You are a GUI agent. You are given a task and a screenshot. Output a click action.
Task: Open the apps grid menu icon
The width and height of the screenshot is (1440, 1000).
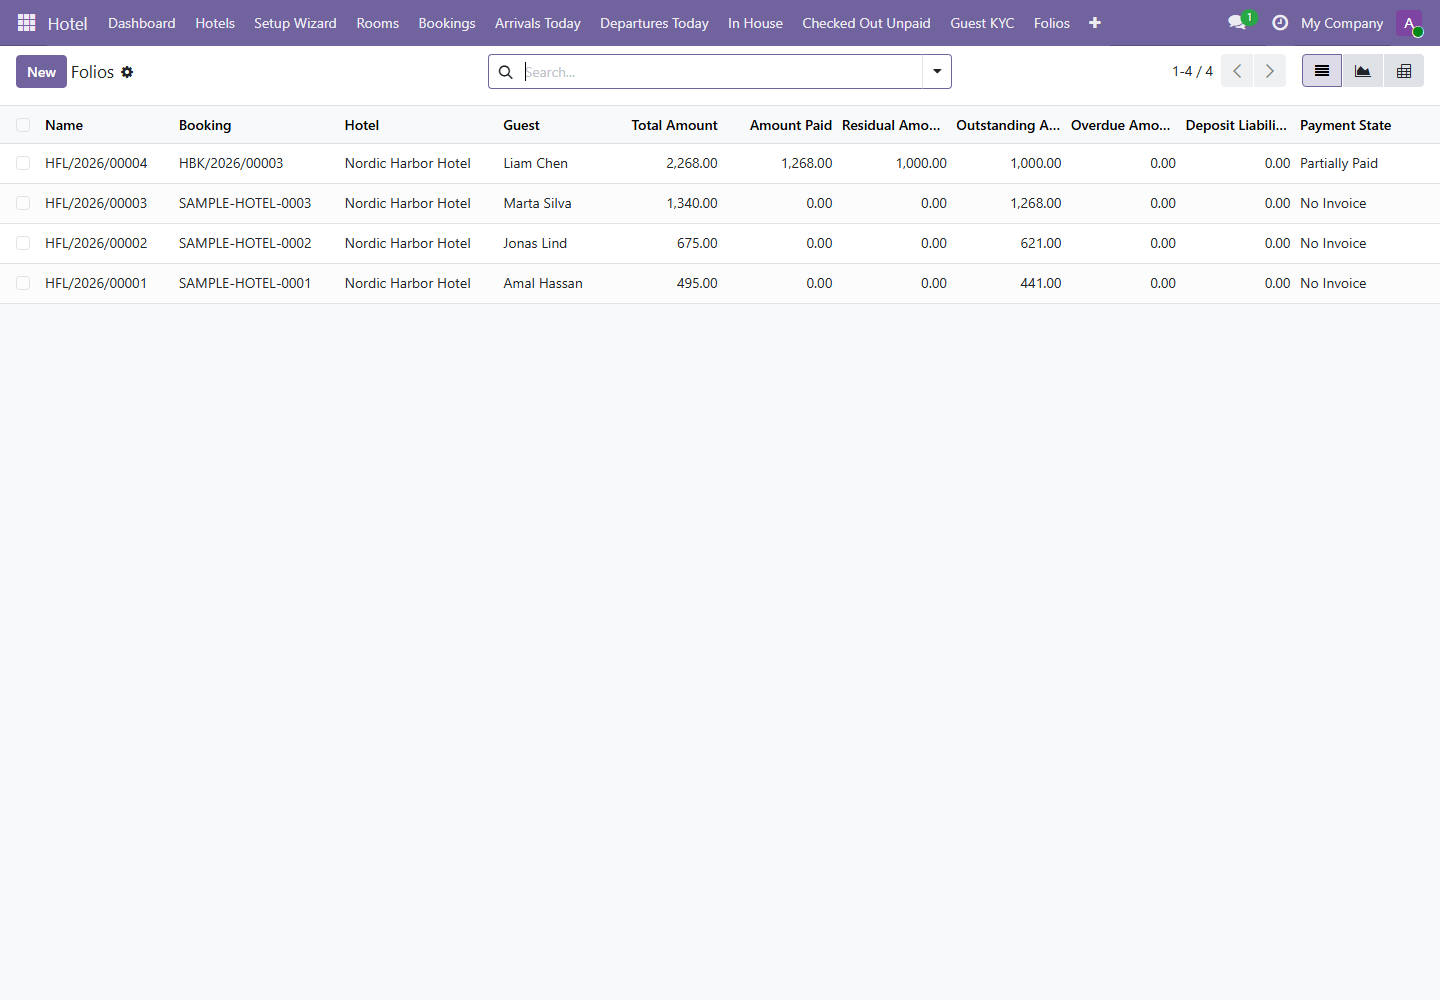pyautogui.click(x=27, y=22)
